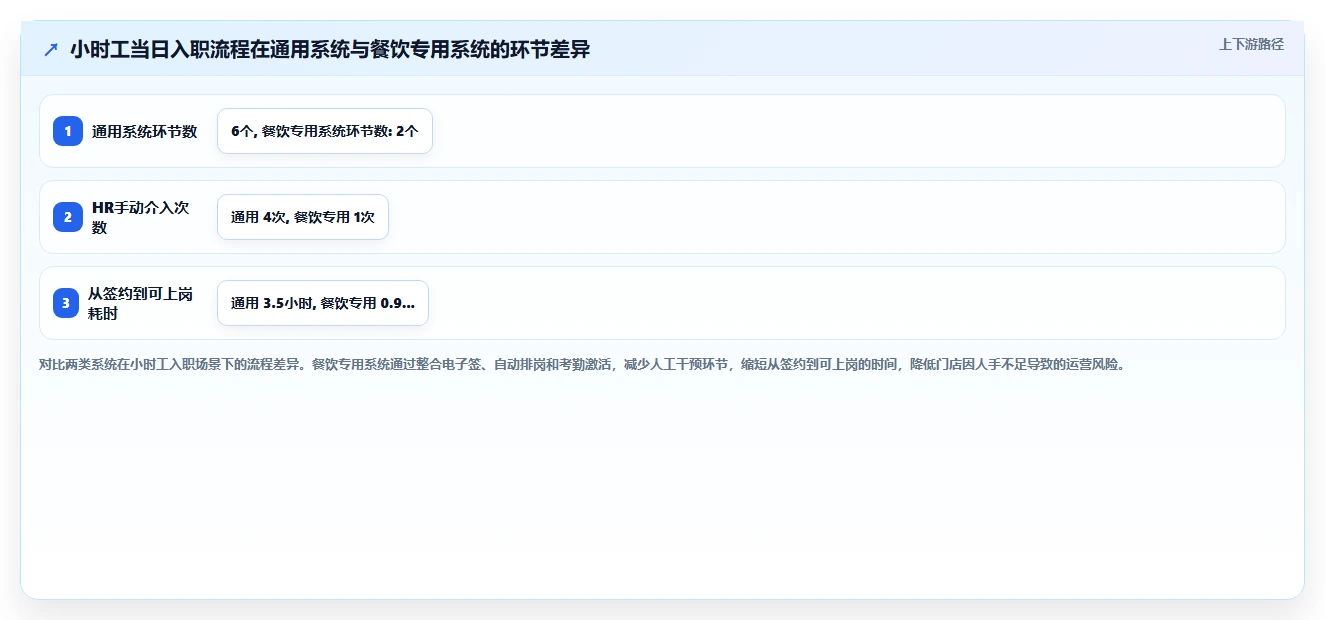
Task: Click the value chip 通用 4次, 餐饮专用 1次
Action: (303, 217)
